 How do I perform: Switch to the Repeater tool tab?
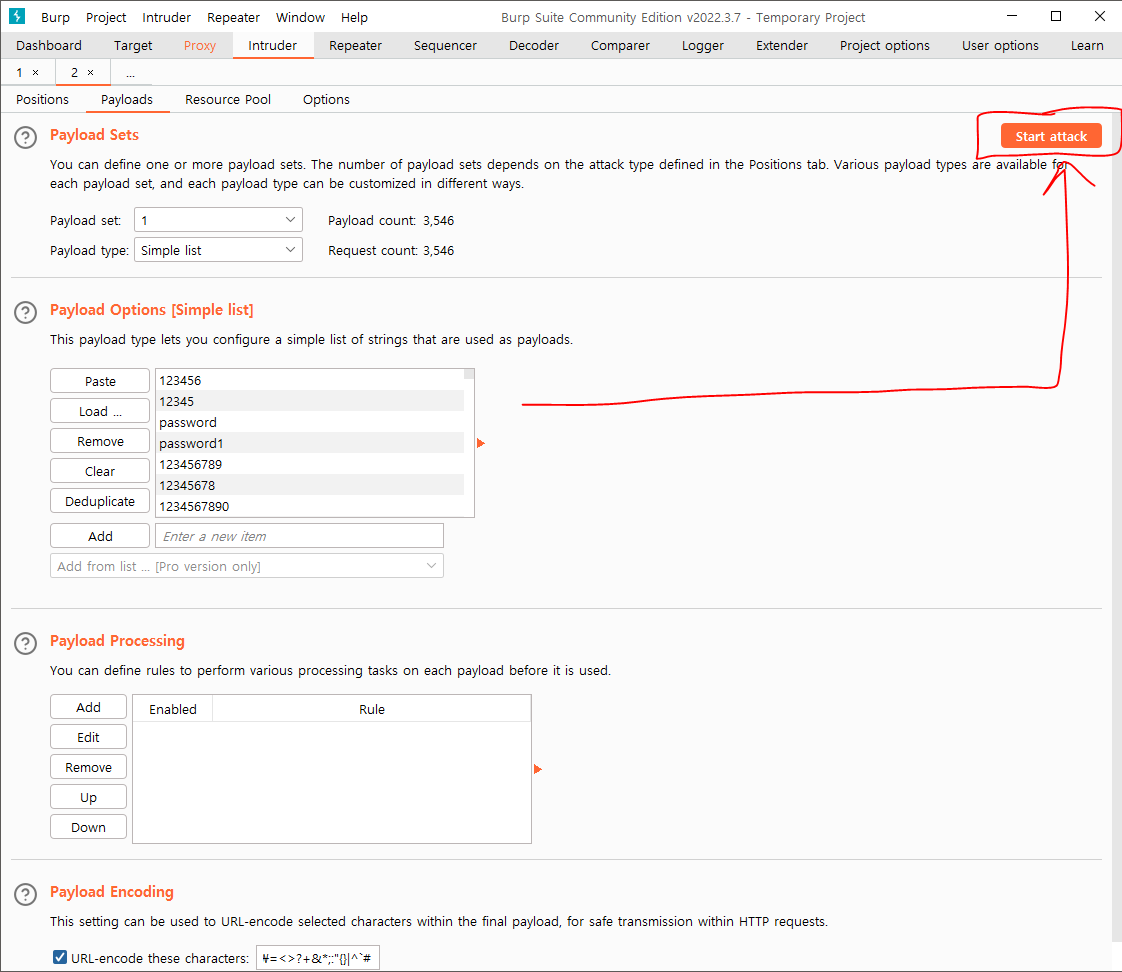pyautogui.click(x=356, y=45)
